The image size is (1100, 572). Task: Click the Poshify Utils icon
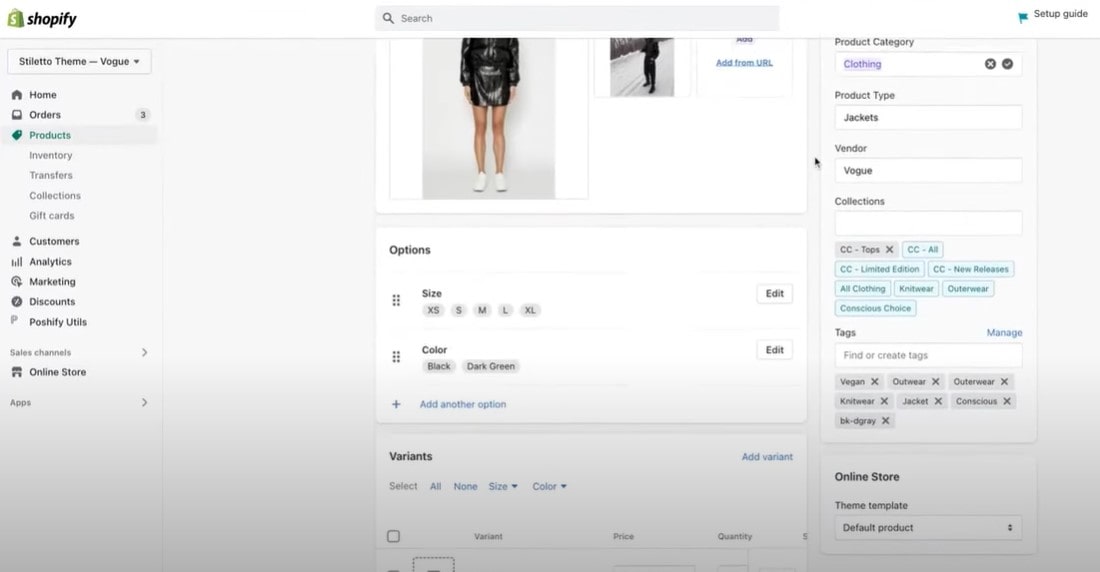point(15,320)
